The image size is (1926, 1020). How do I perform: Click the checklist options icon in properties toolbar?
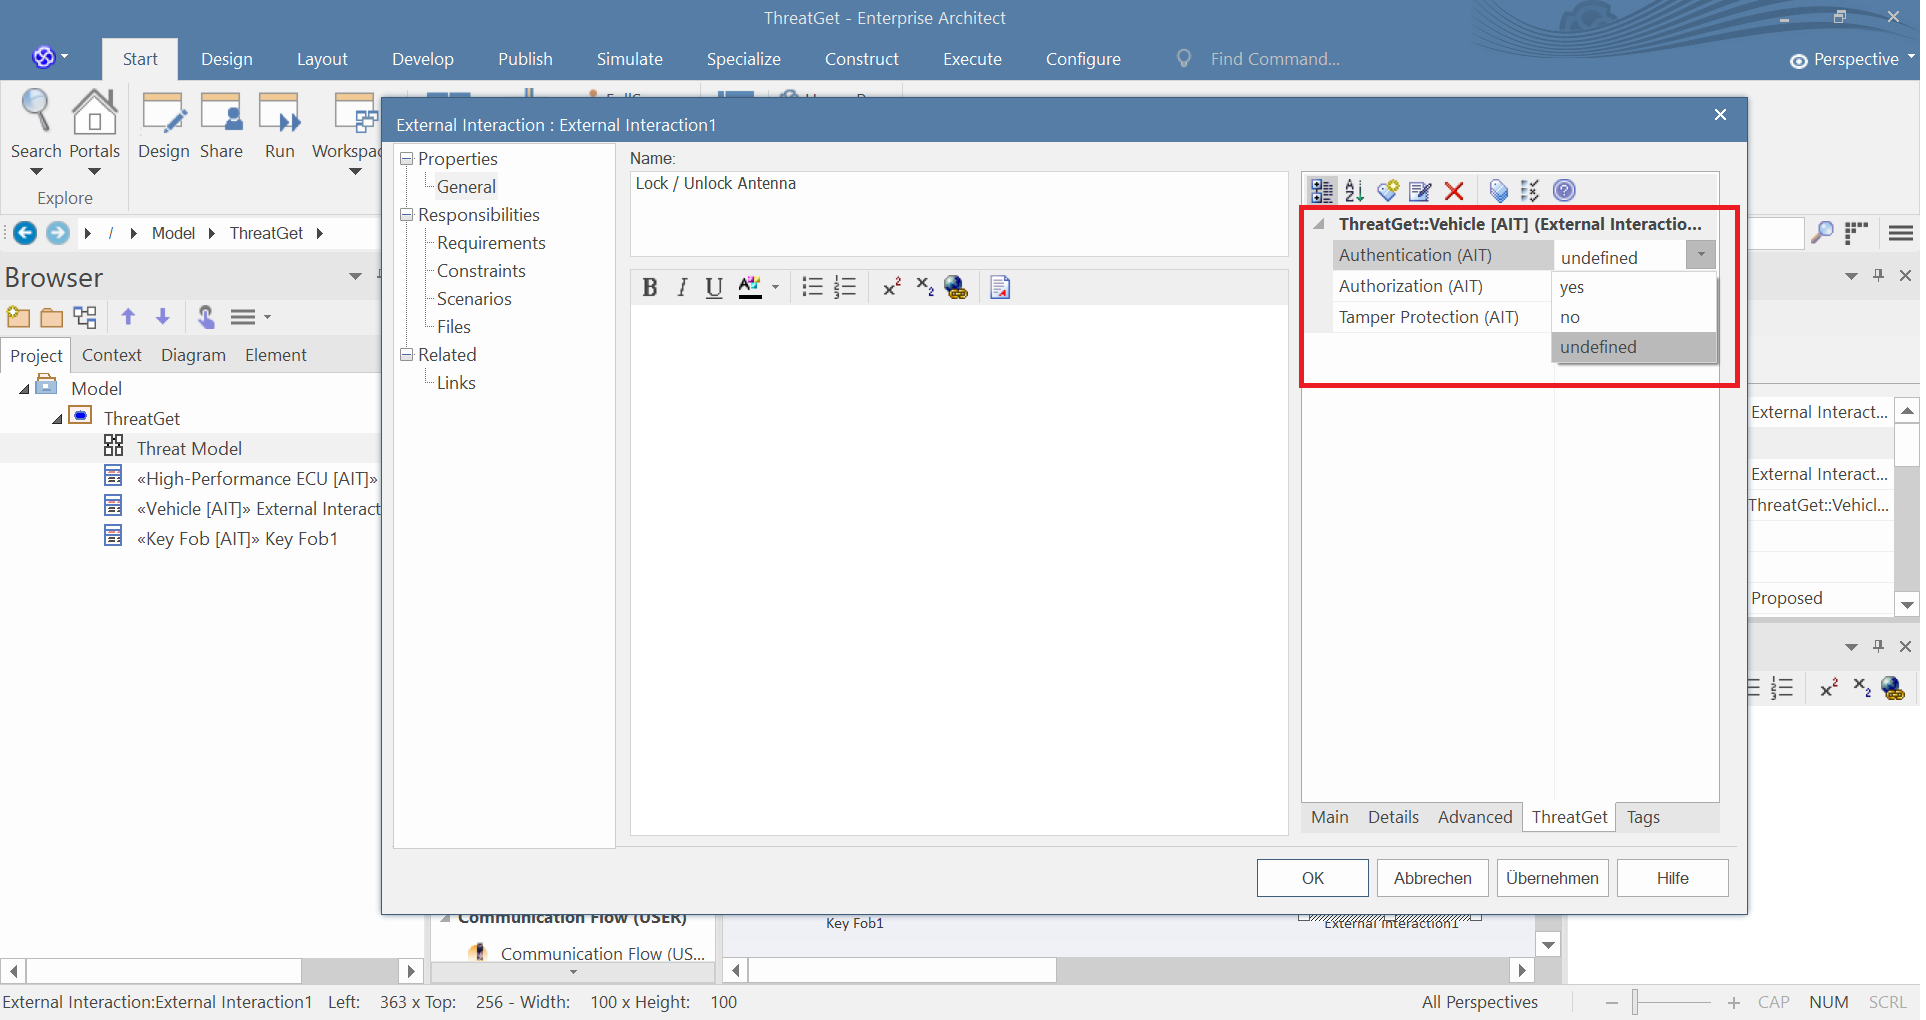(1530, 190)
